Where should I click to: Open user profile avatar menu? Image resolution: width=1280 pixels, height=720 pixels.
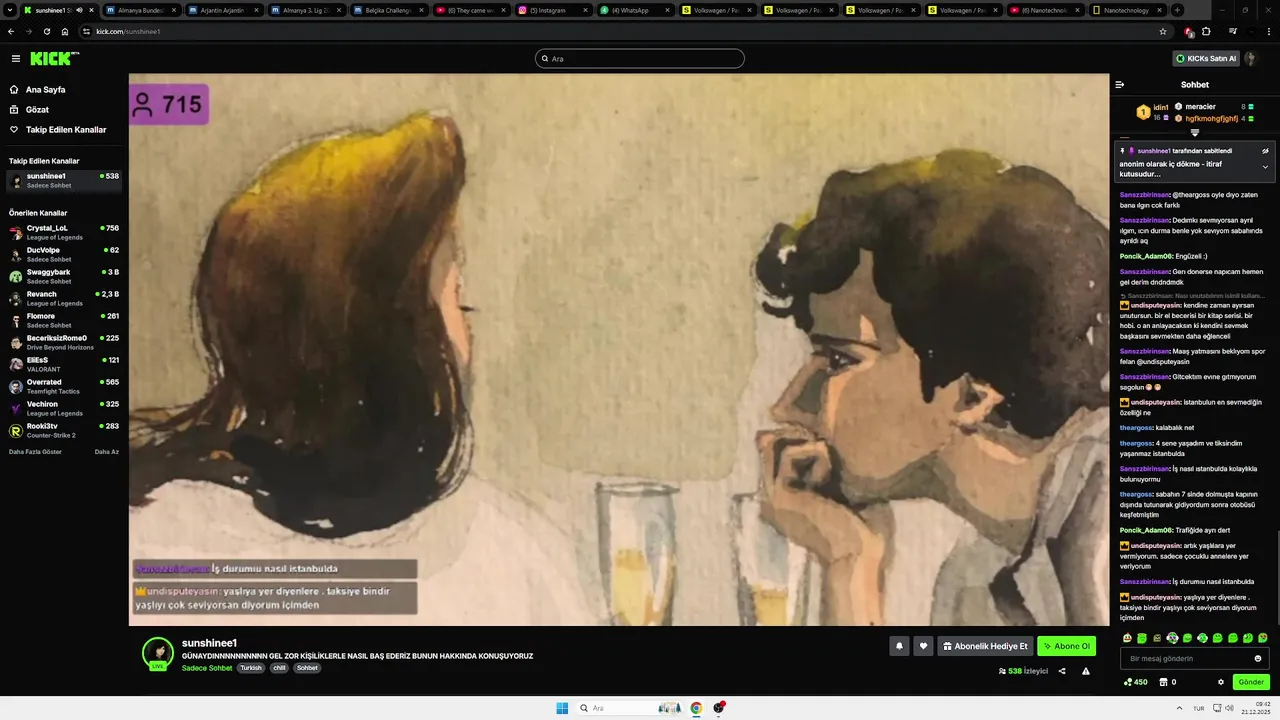coord(1250,58)
